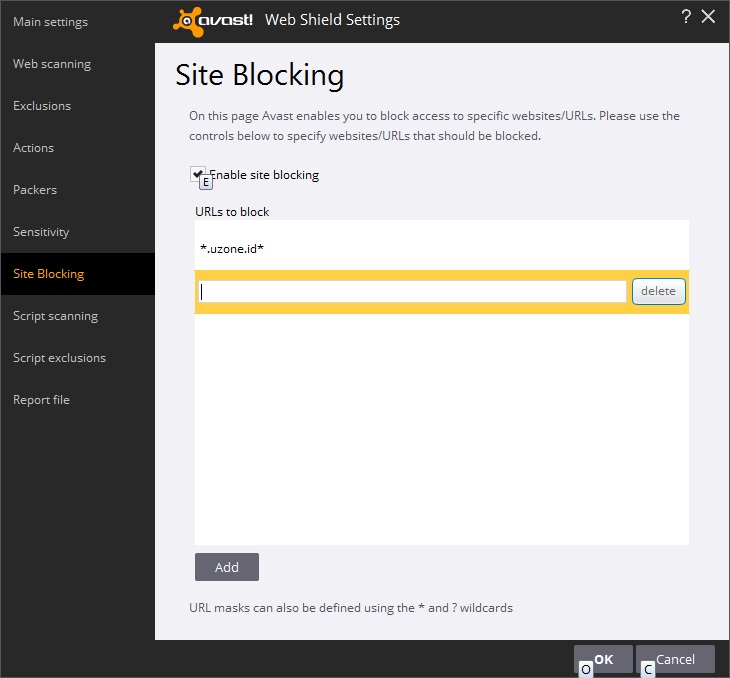Open Main settings section

coord(50,22)
